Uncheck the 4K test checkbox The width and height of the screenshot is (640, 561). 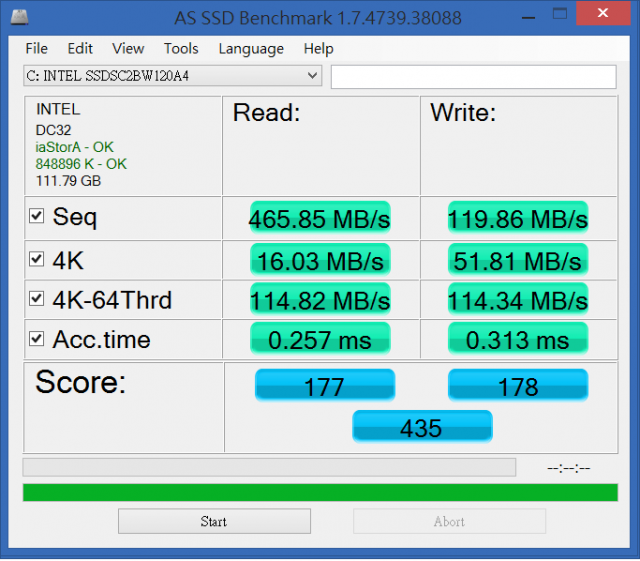36,259
